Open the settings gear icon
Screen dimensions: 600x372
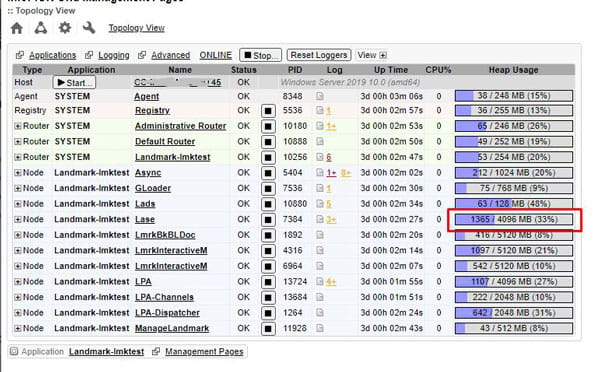(x=65, y=28)
